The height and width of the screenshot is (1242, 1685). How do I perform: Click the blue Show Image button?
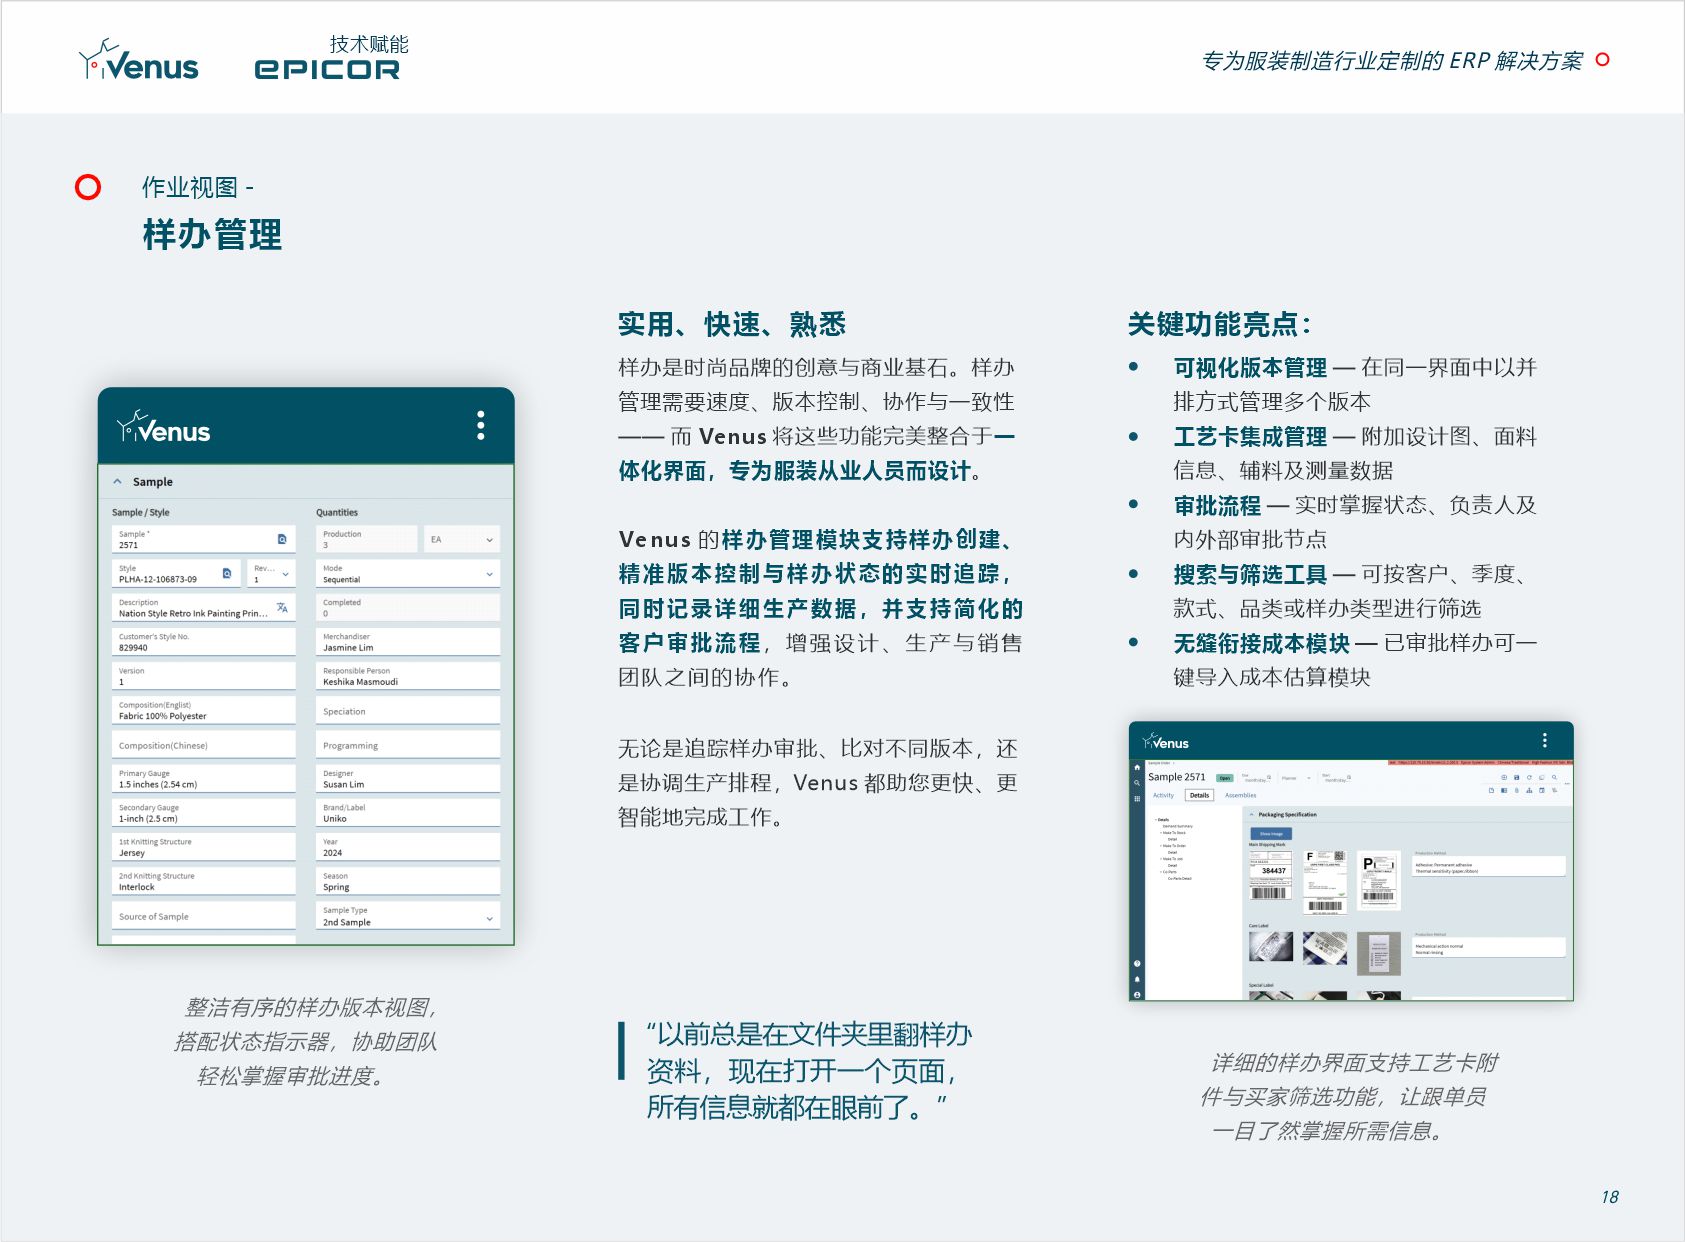[1271, 834]
